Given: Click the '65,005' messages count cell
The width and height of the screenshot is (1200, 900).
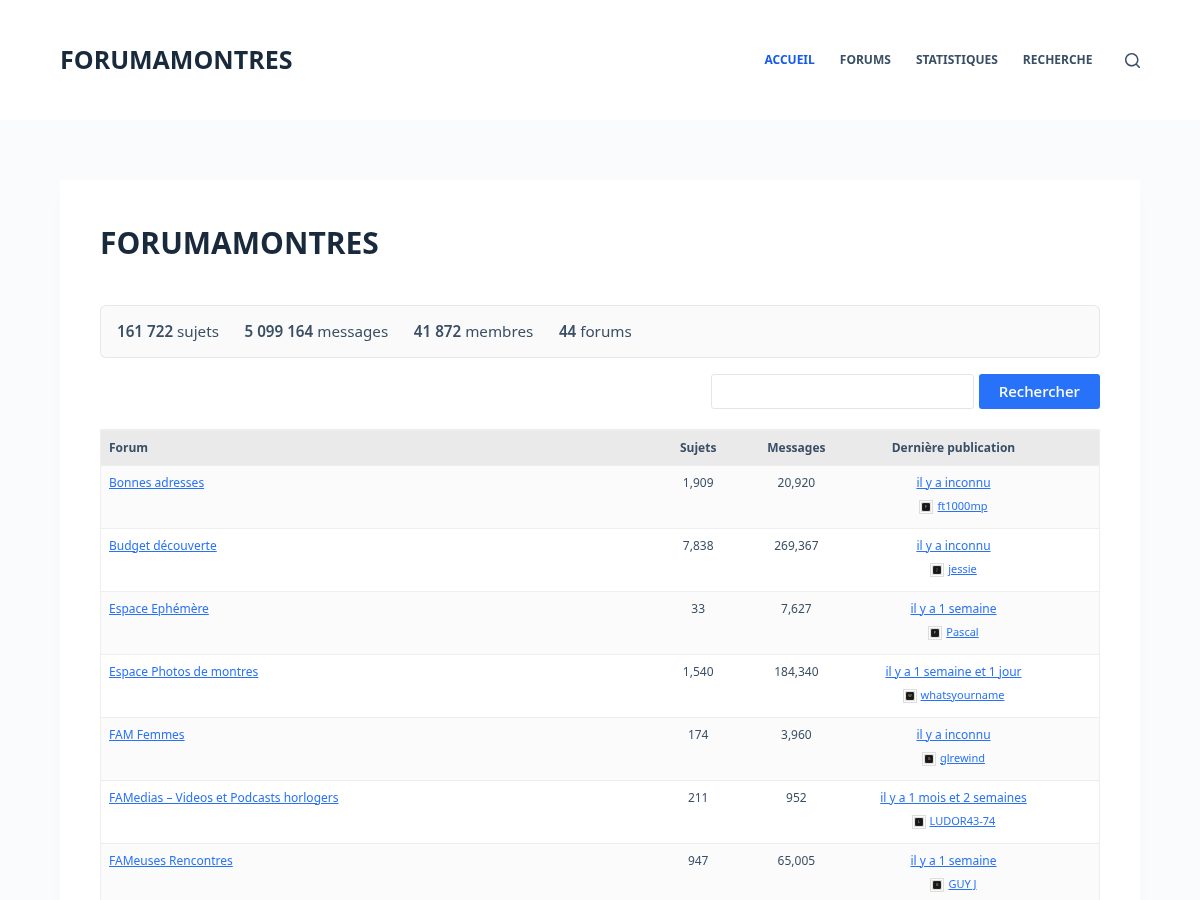Looking at the screenshot, I should [x=796, y=860].
